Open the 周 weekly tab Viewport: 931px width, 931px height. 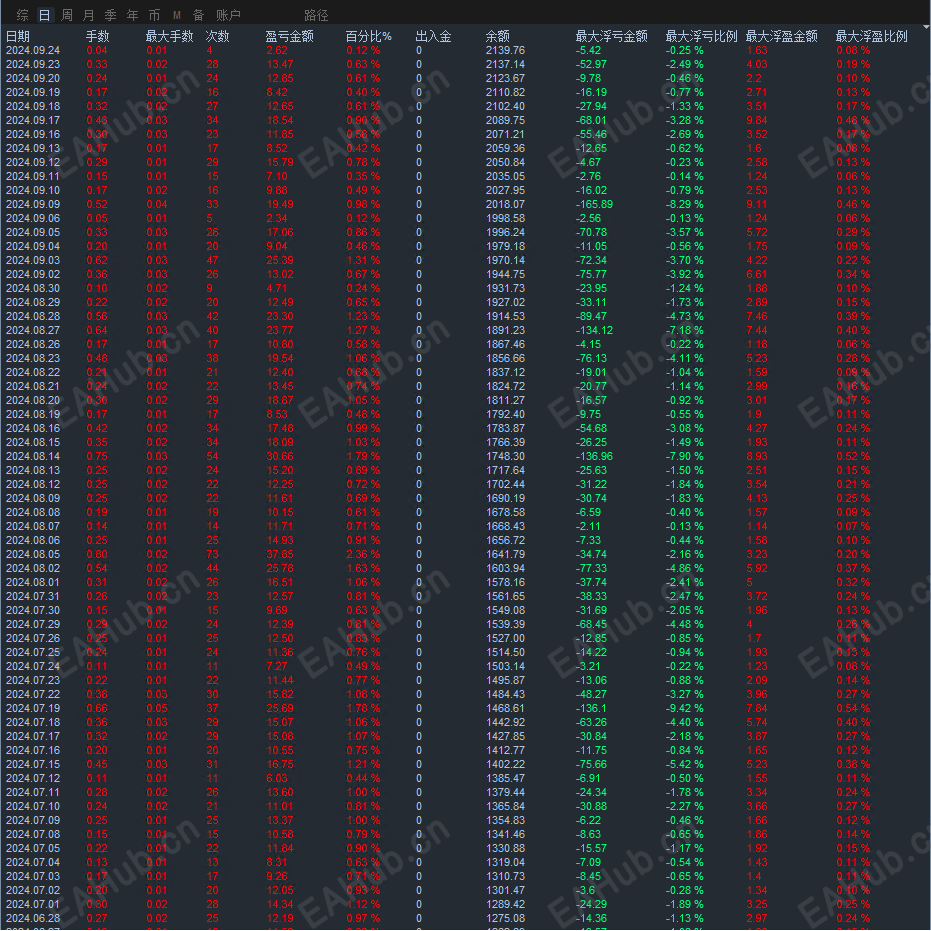(67, 15)
